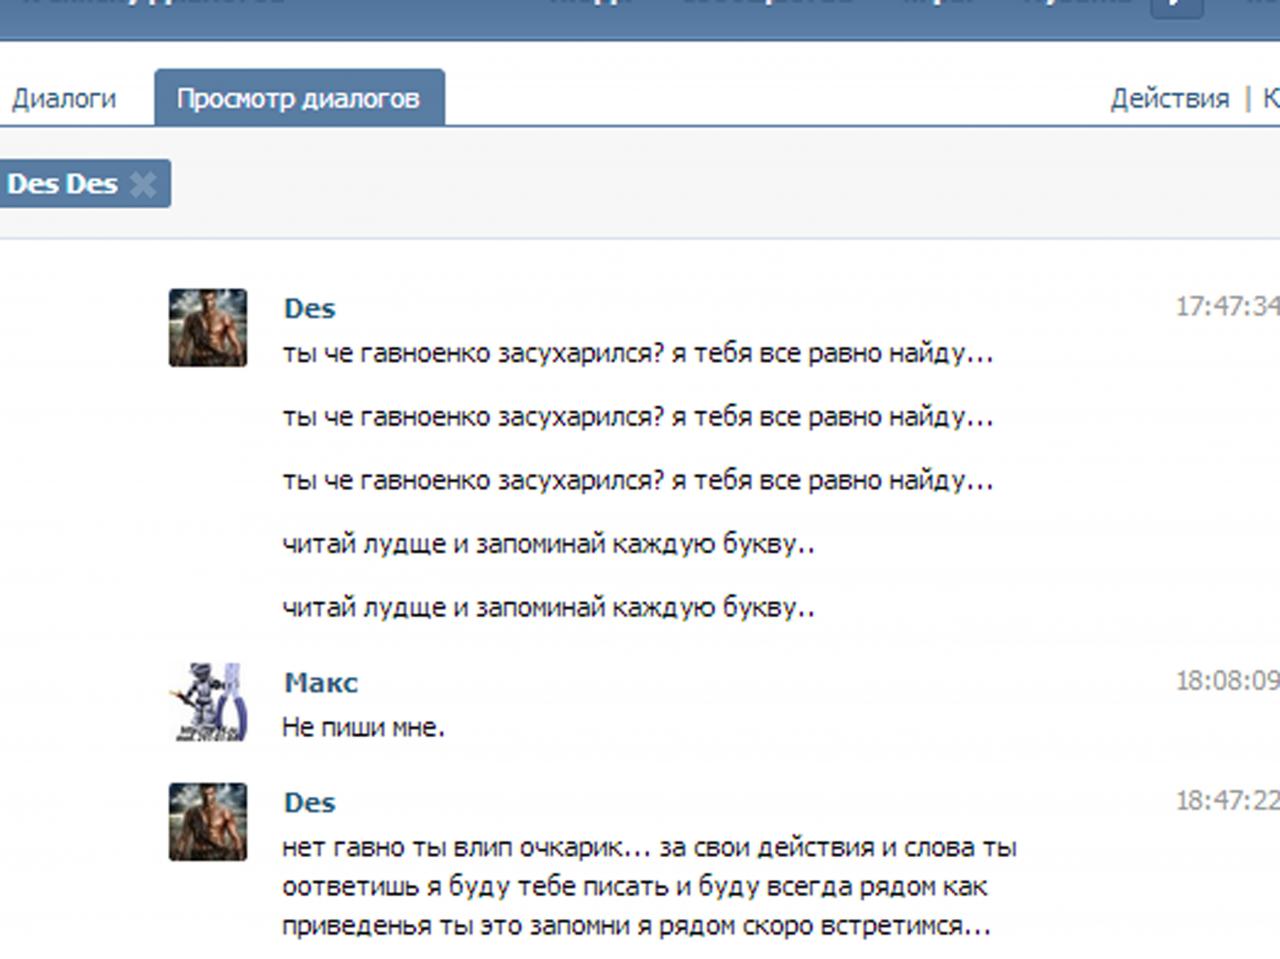Click Des's avatar on the 18:47:22 message

(x=207, y=822)
